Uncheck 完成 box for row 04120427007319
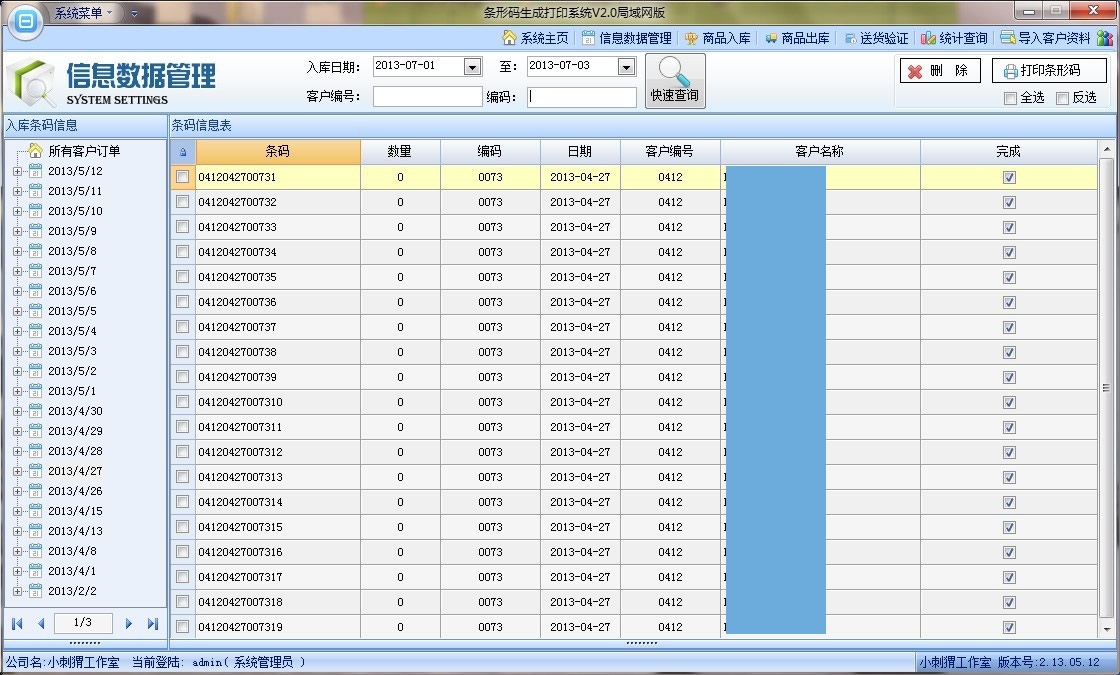 1009,627
